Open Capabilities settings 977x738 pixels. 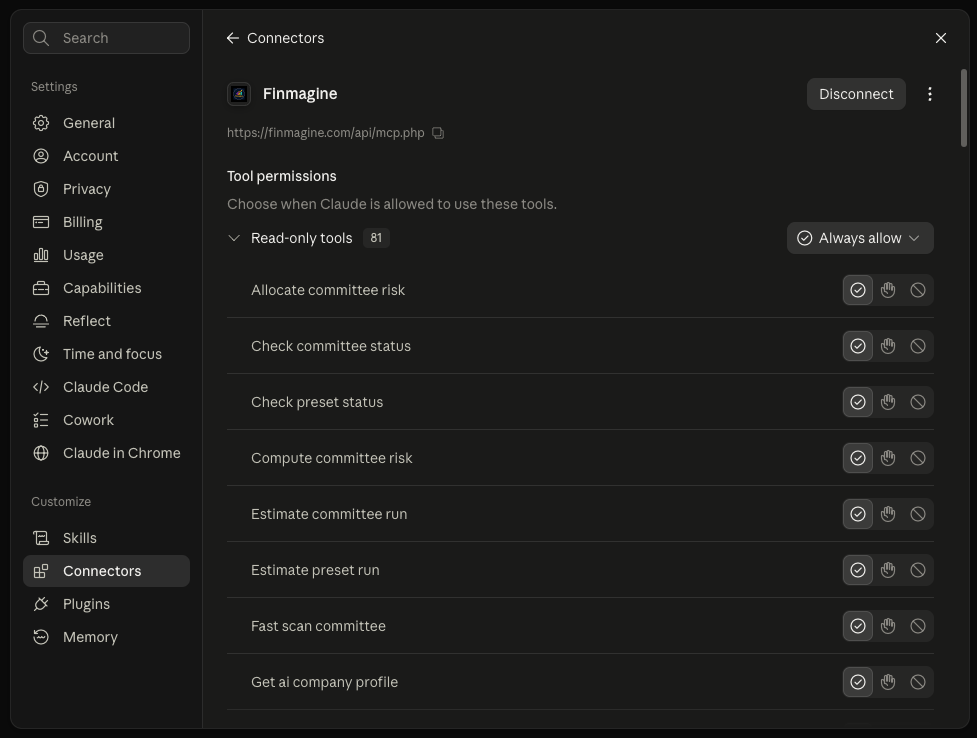tap(107, 288)
